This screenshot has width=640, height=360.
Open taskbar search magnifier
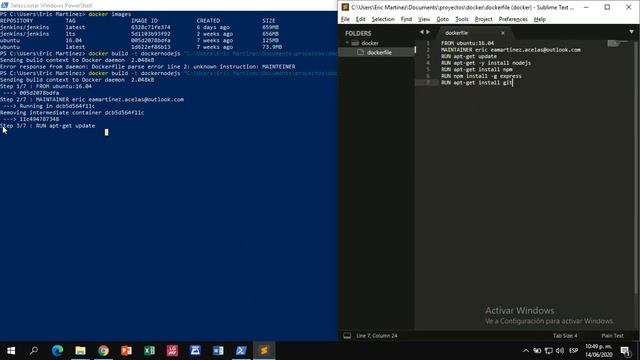coord(34,351)
